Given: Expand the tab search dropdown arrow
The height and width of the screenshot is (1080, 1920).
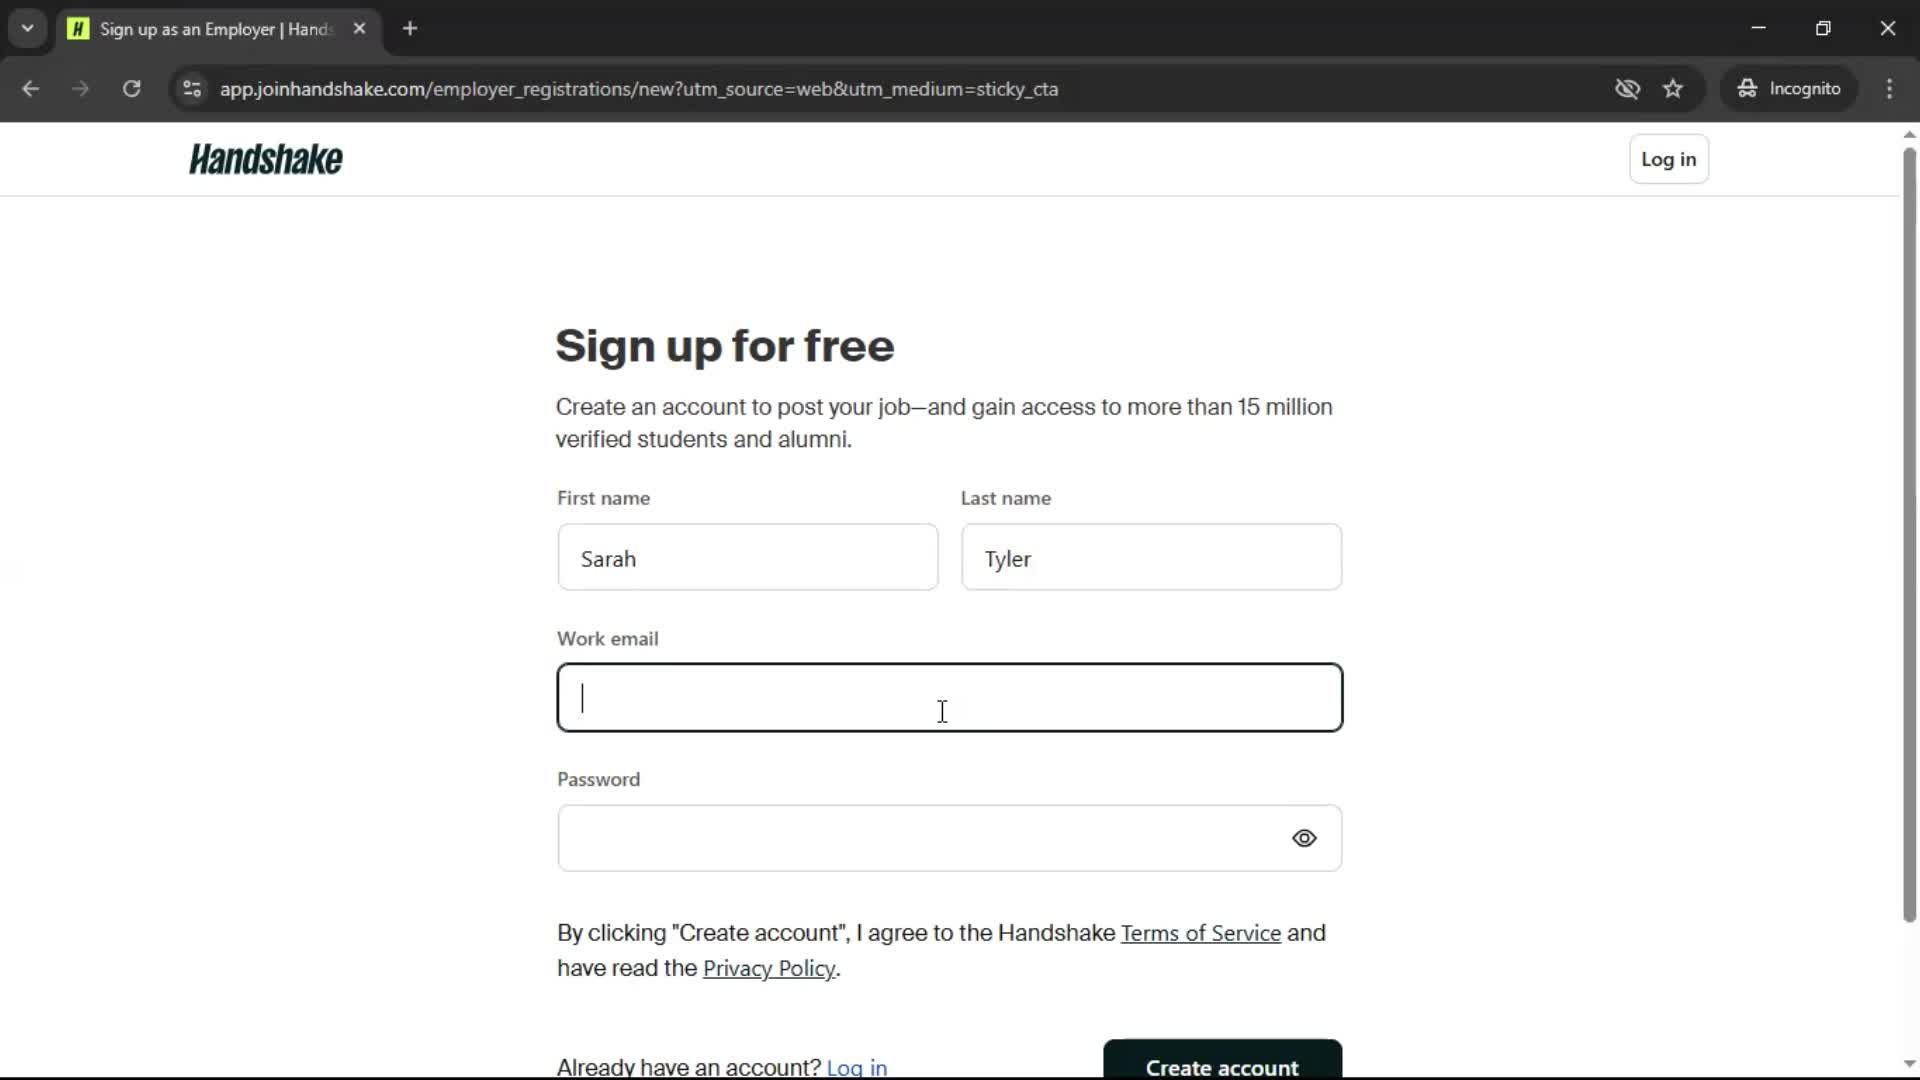Looking at the screenshot, I should click(x=28, y=28).
